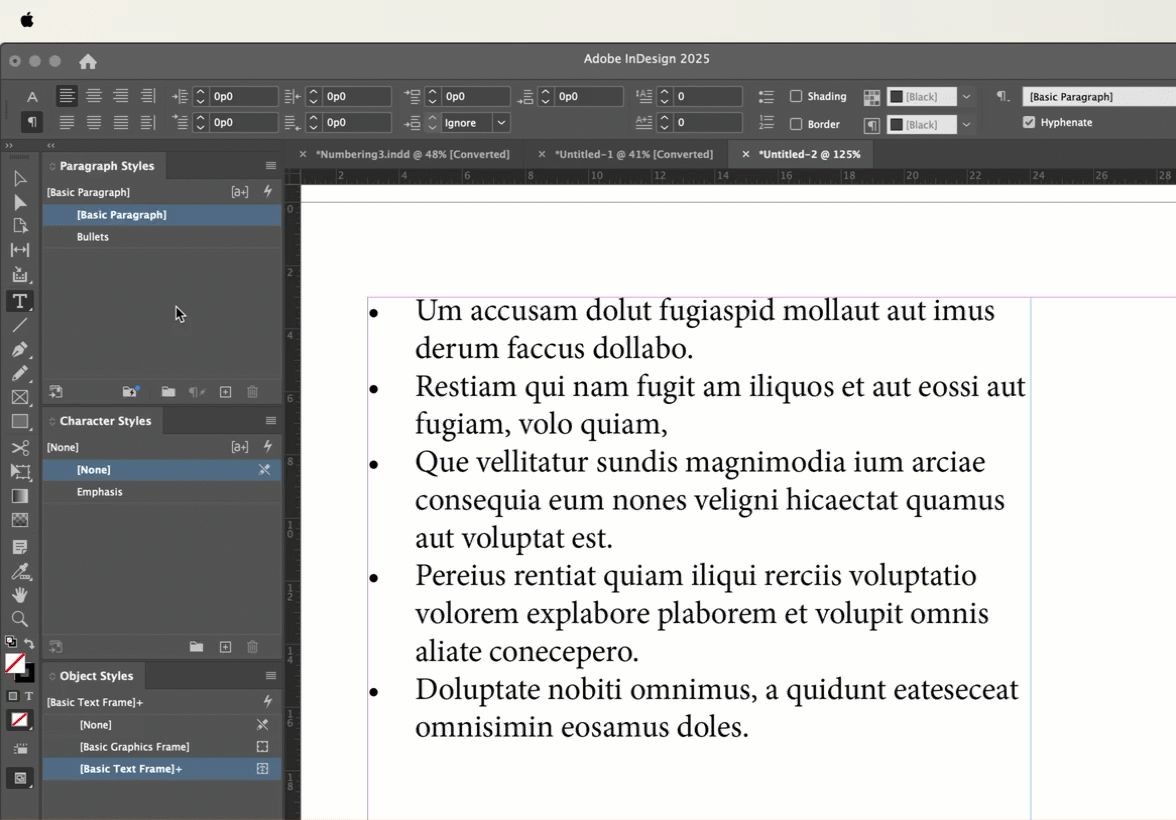This screenshot has width=1176, height=820.
Task: Switch to Character Formatting Controls (A)
Action: [x=32, y=97]
